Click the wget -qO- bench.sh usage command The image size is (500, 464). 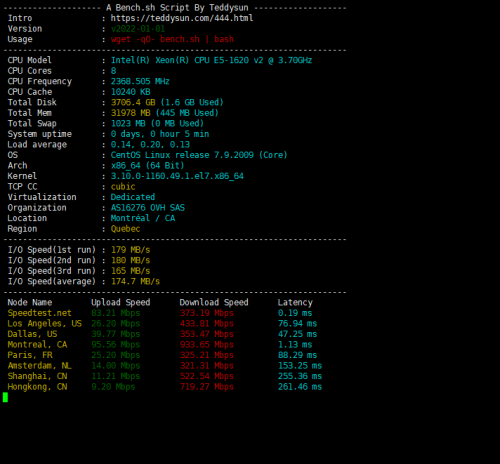click(x=172, y=39)
